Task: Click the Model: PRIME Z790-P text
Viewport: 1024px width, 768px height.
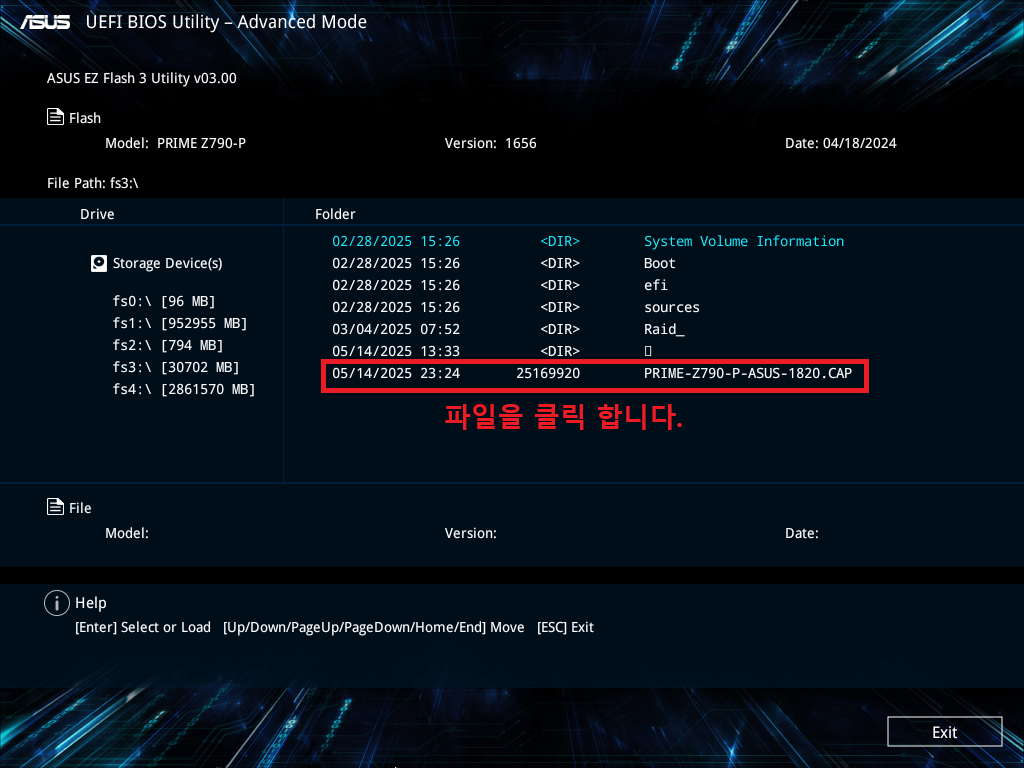Action: click(x=176, y=143)
